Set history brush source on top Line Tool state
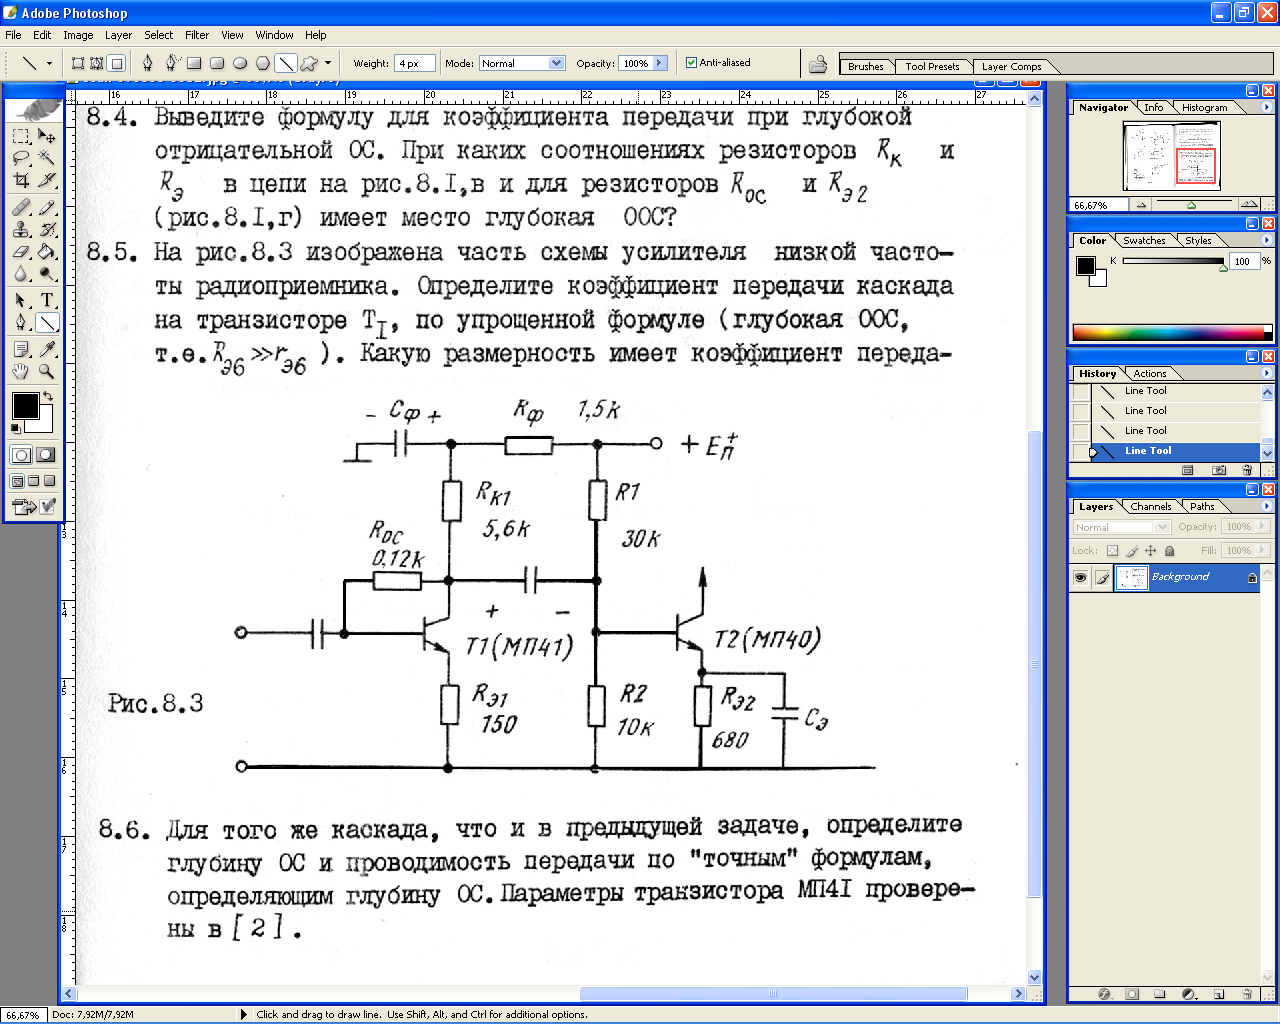The image size is (1280, 1024). [x=1080, y=391]
